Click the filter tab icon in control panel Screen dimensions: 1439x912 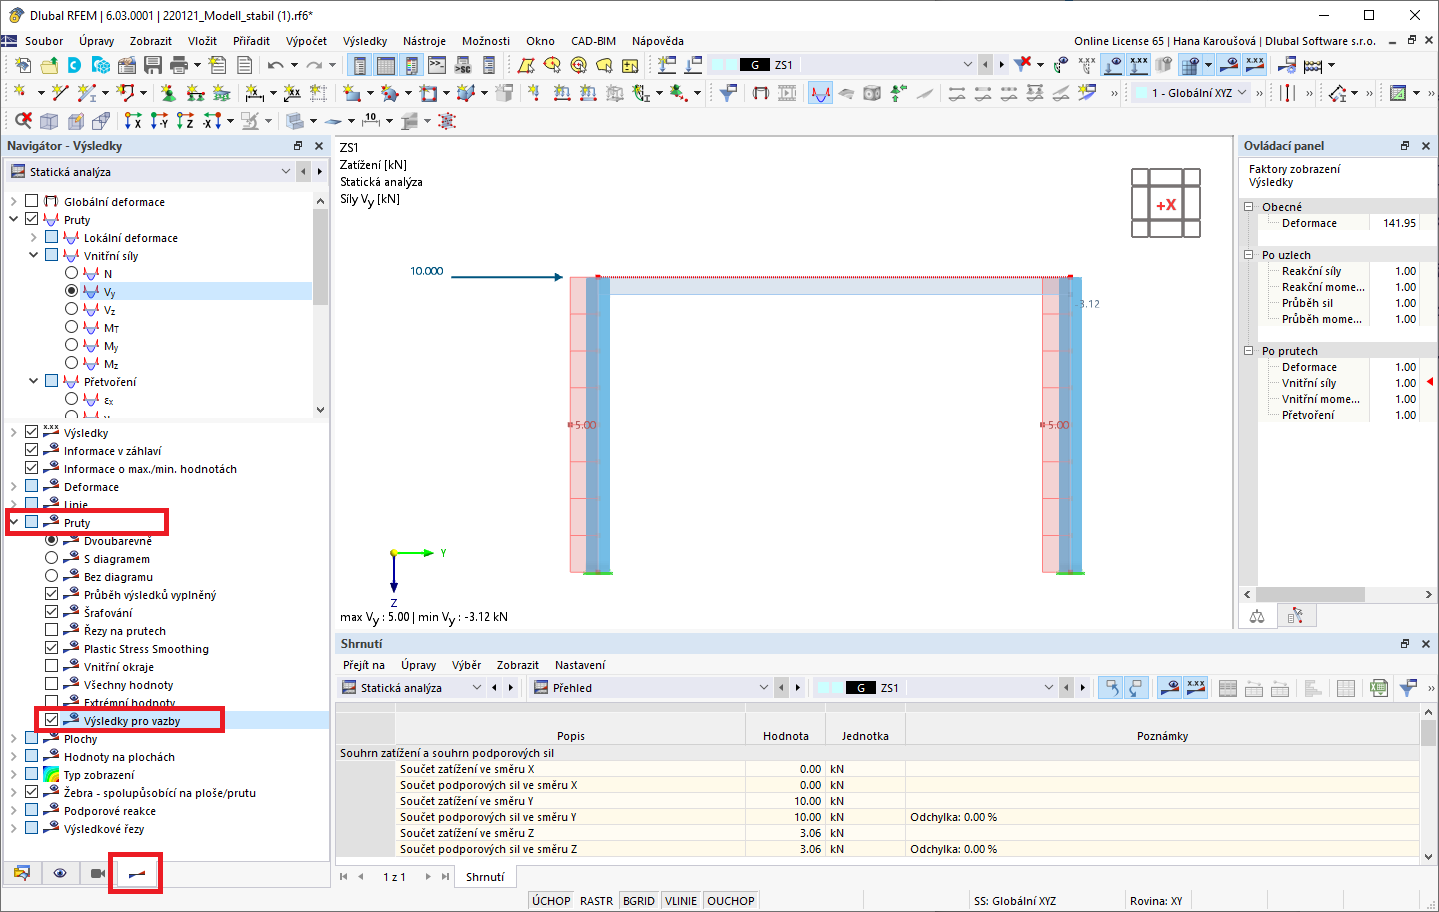point(1296,616)
